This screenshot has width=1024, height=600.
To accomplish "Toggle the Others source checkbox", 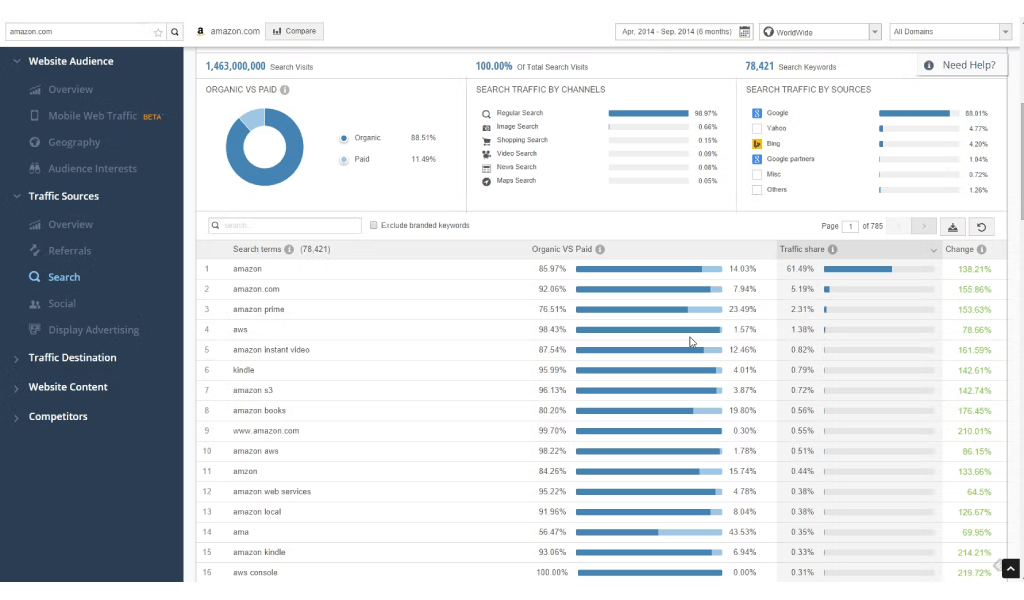I will 757,190.
